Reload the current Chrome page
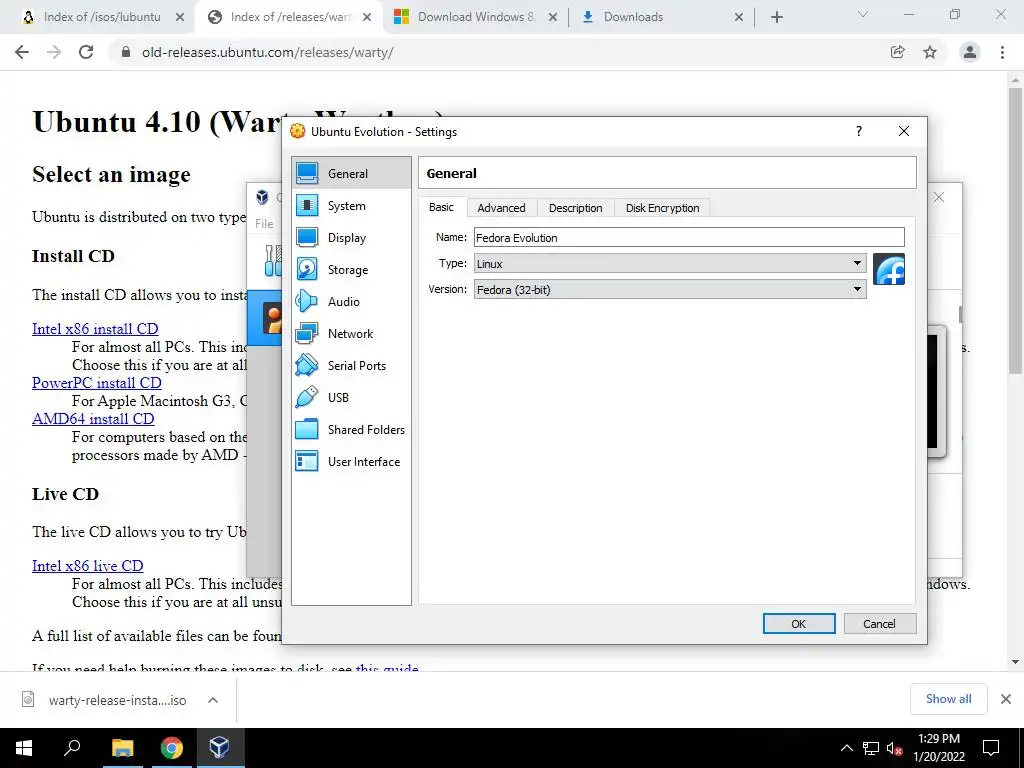Image resolution: width=1024 pixels, height=768 pixels. tap(86, 52)
